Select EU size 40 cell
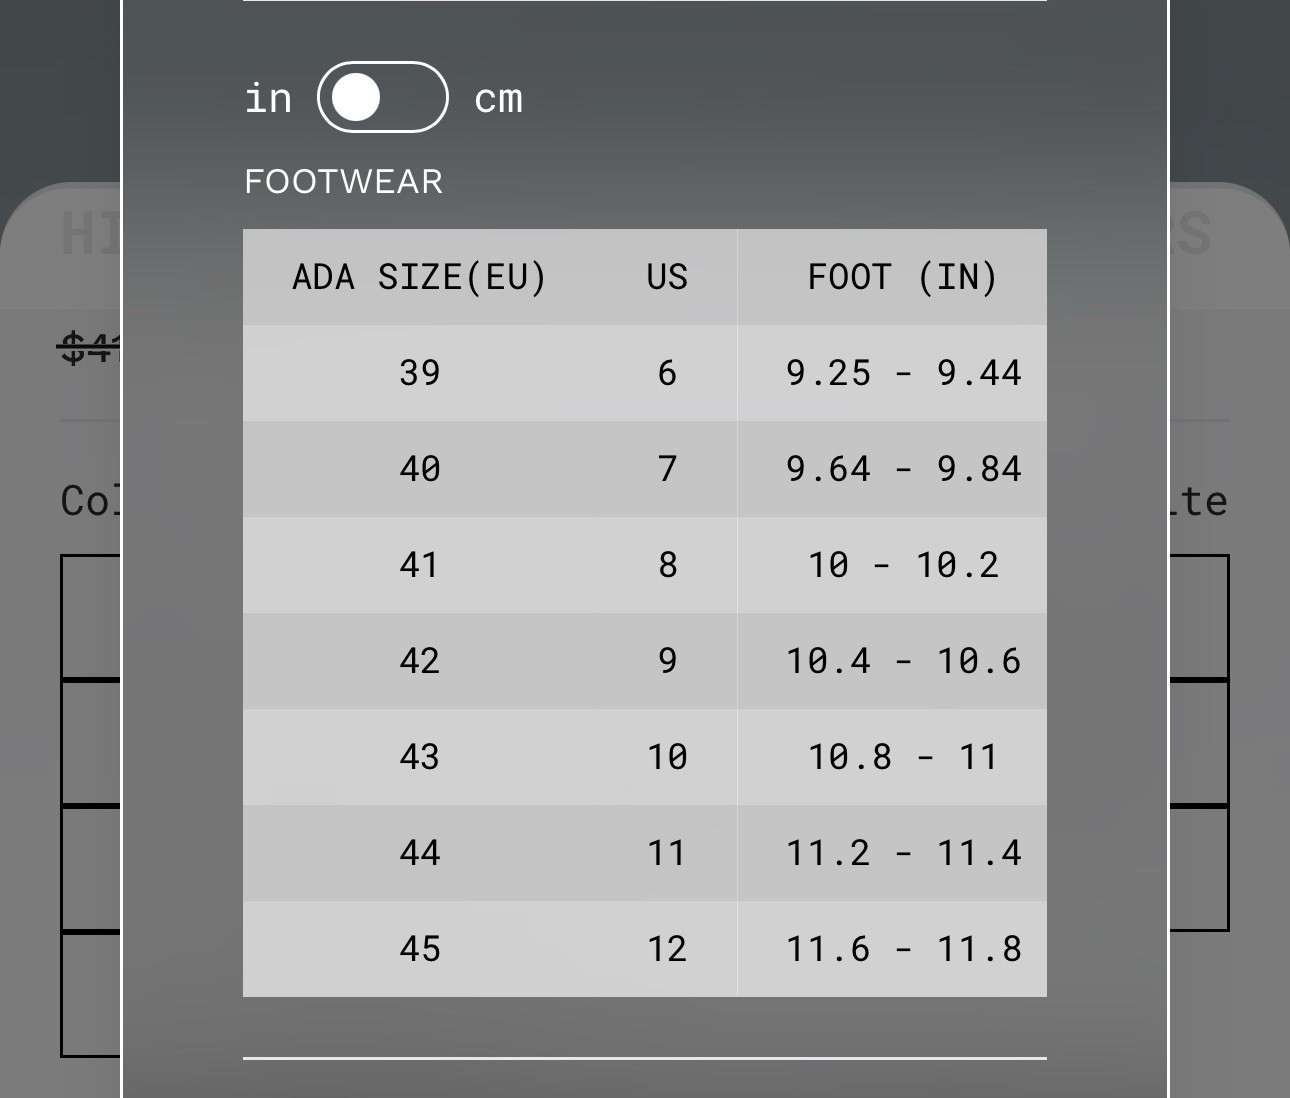The width and height of the screenshot is (1290, 1098). 420,469
